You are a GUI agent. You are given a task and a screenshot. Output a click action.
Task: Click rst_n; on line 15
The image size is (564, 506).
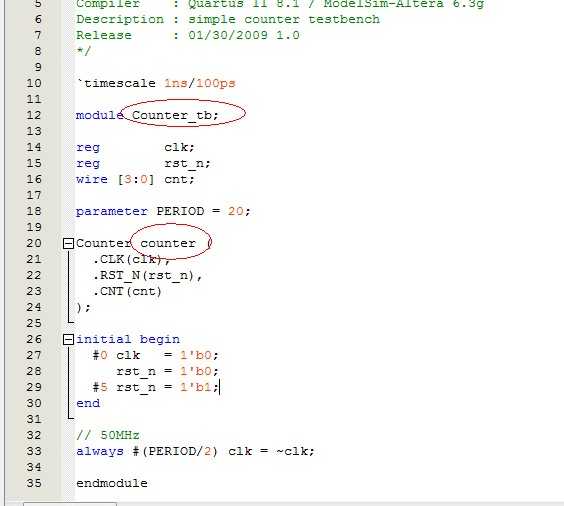click(x=187, y=163)
